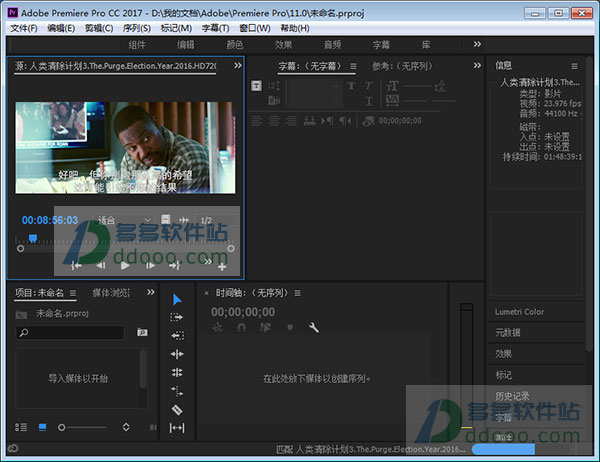Click the search magnifier in project panel
Viewport: 600px width, 462px height.
tap(24, 333)
